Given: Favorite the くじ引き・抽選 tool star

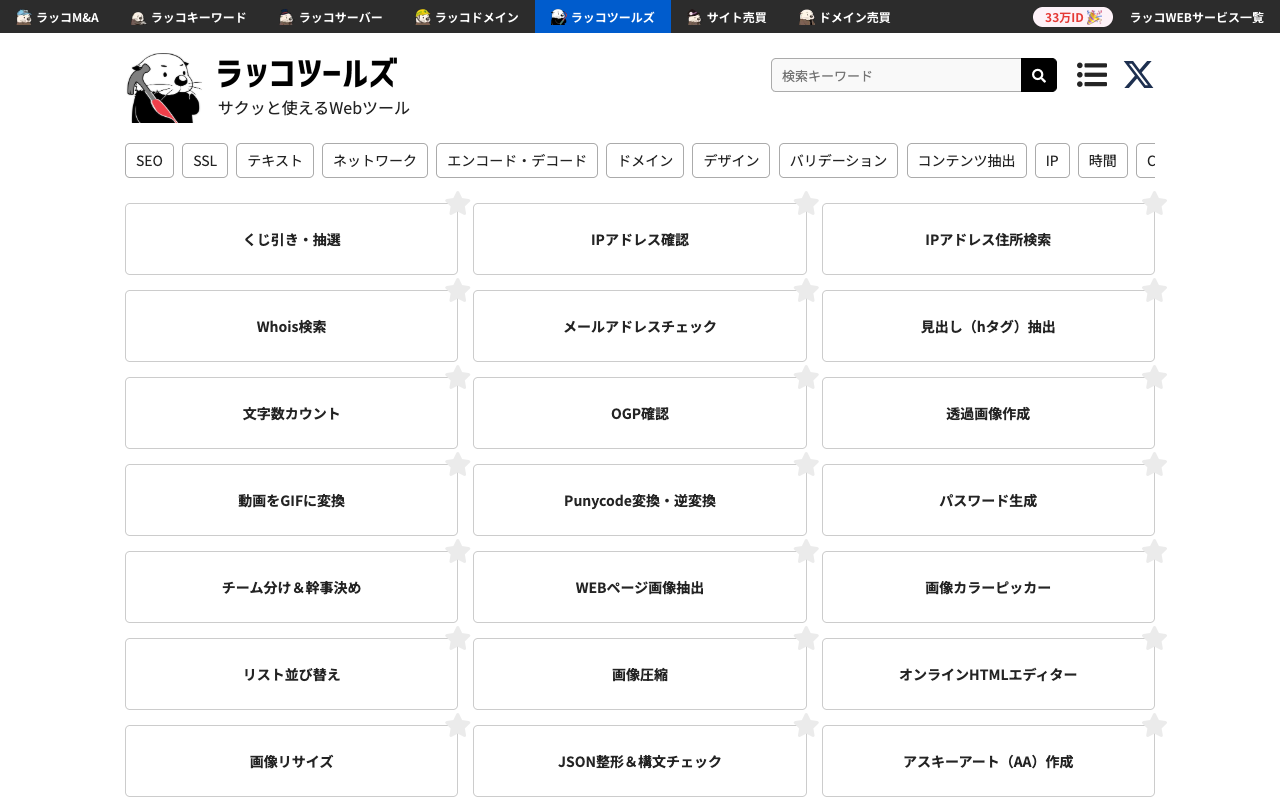Looking at the screenshot, I should 457,203.
